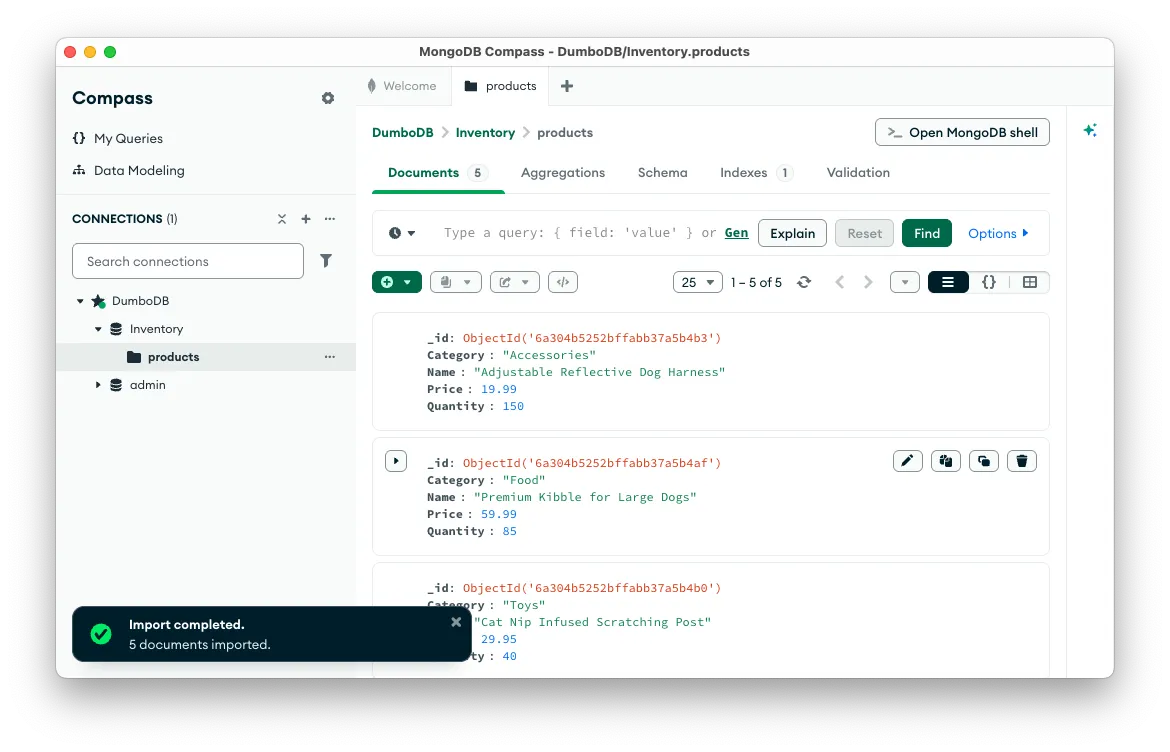1170x752 pixels.
Task: Open Compass settings gear
Action: (x=328, y=98)
